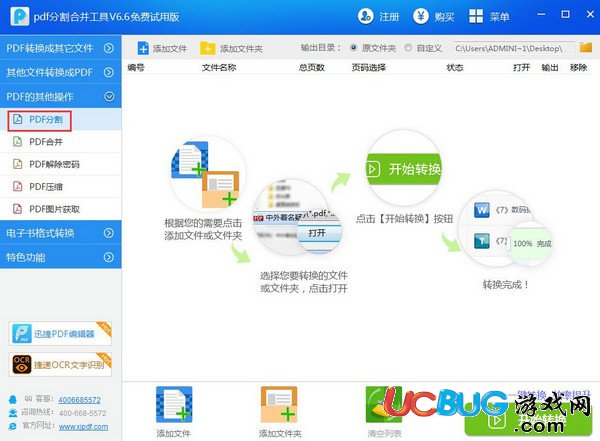
Task: Click the 清空列表 clear list icon
Action: tap(384, 405)
